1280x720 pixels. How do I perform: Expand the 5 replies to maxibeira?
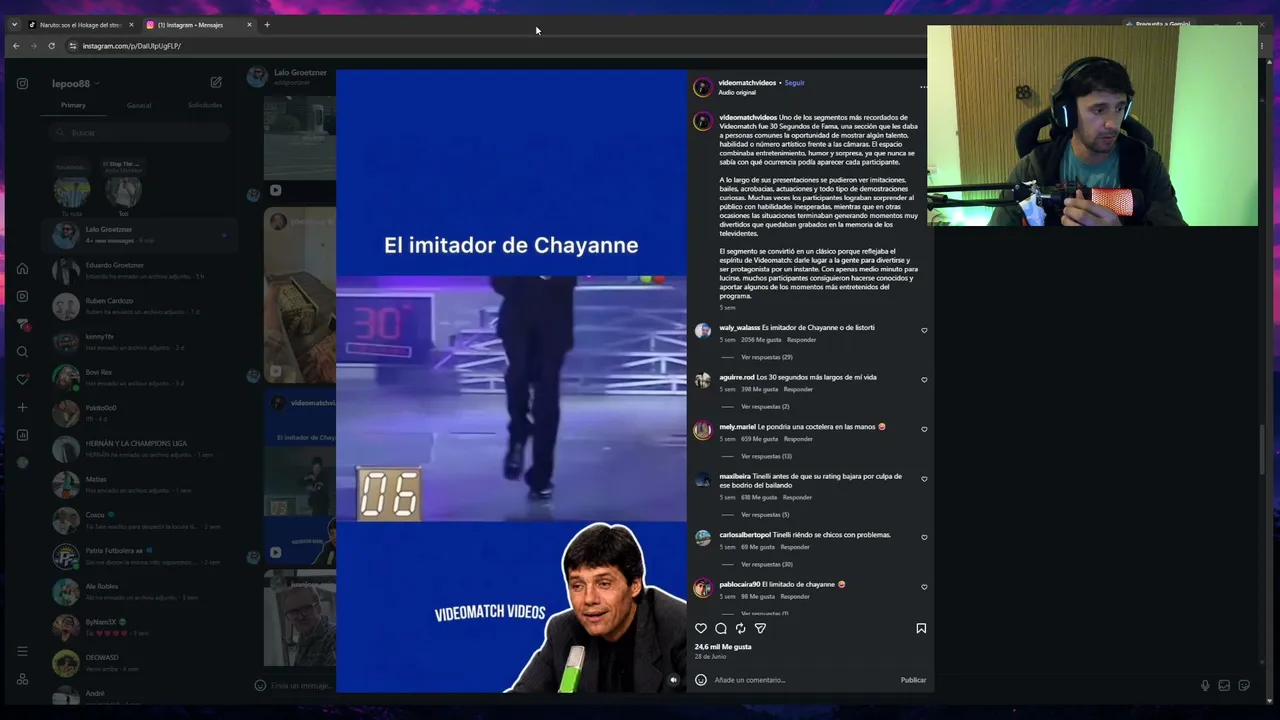765,515
